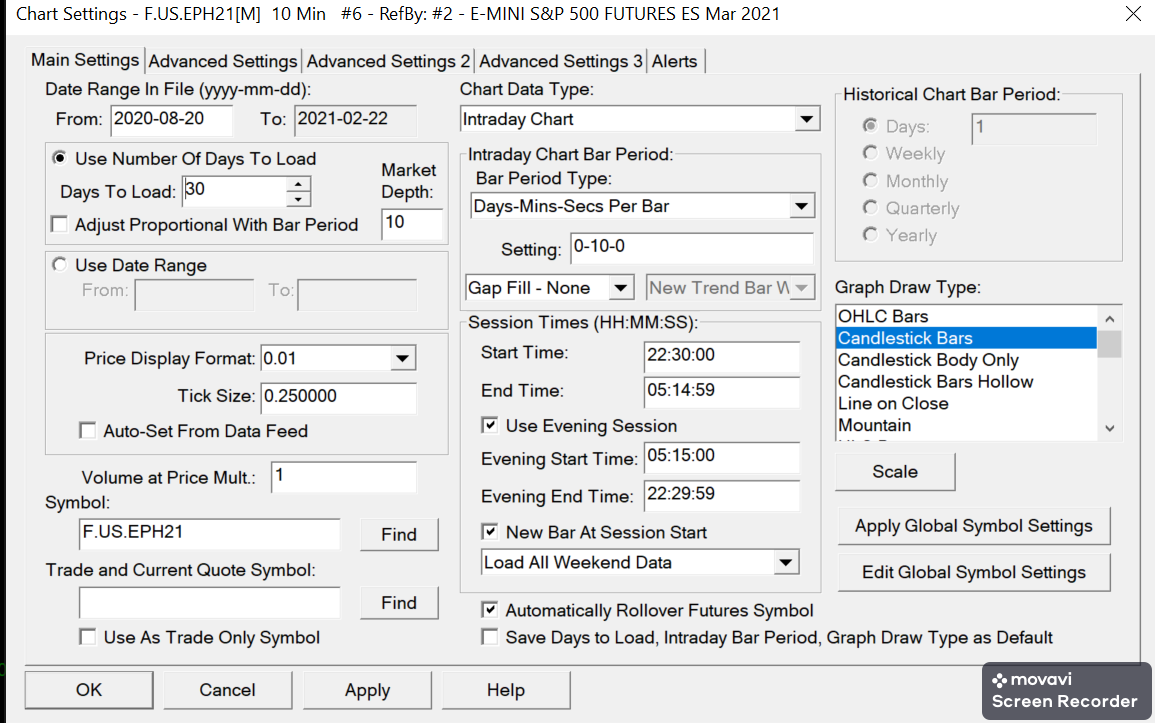This screenshot has height=723, width=1155.
Task: Click the session Start Time field
Action: point(721,355)
